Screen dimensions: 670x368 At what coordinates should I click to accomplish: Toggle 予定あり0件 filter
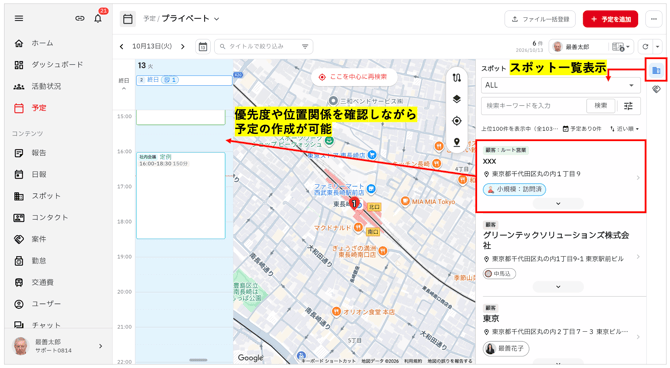click(x=582, y=129)
